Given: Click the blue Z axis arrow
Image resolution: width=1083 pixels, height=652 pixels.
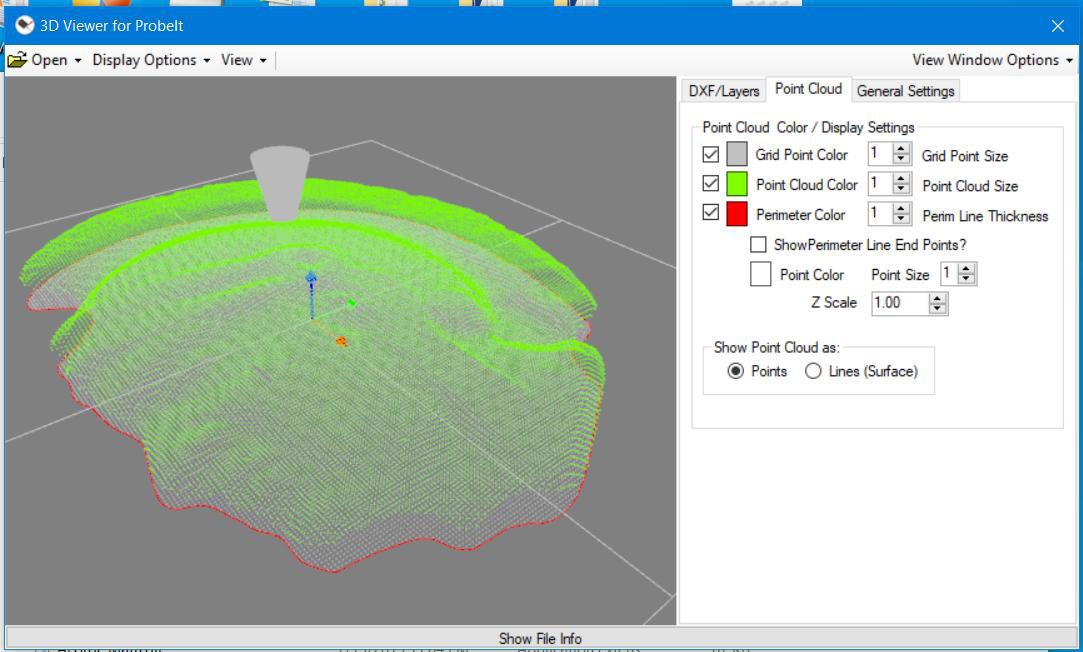Looking at the screenshot, I should (x=311, y=294).
